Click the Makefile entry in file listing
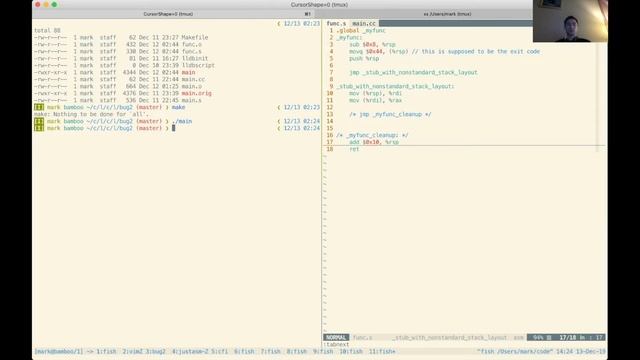This screenshot has height=360, width=640. click(195, 38)
